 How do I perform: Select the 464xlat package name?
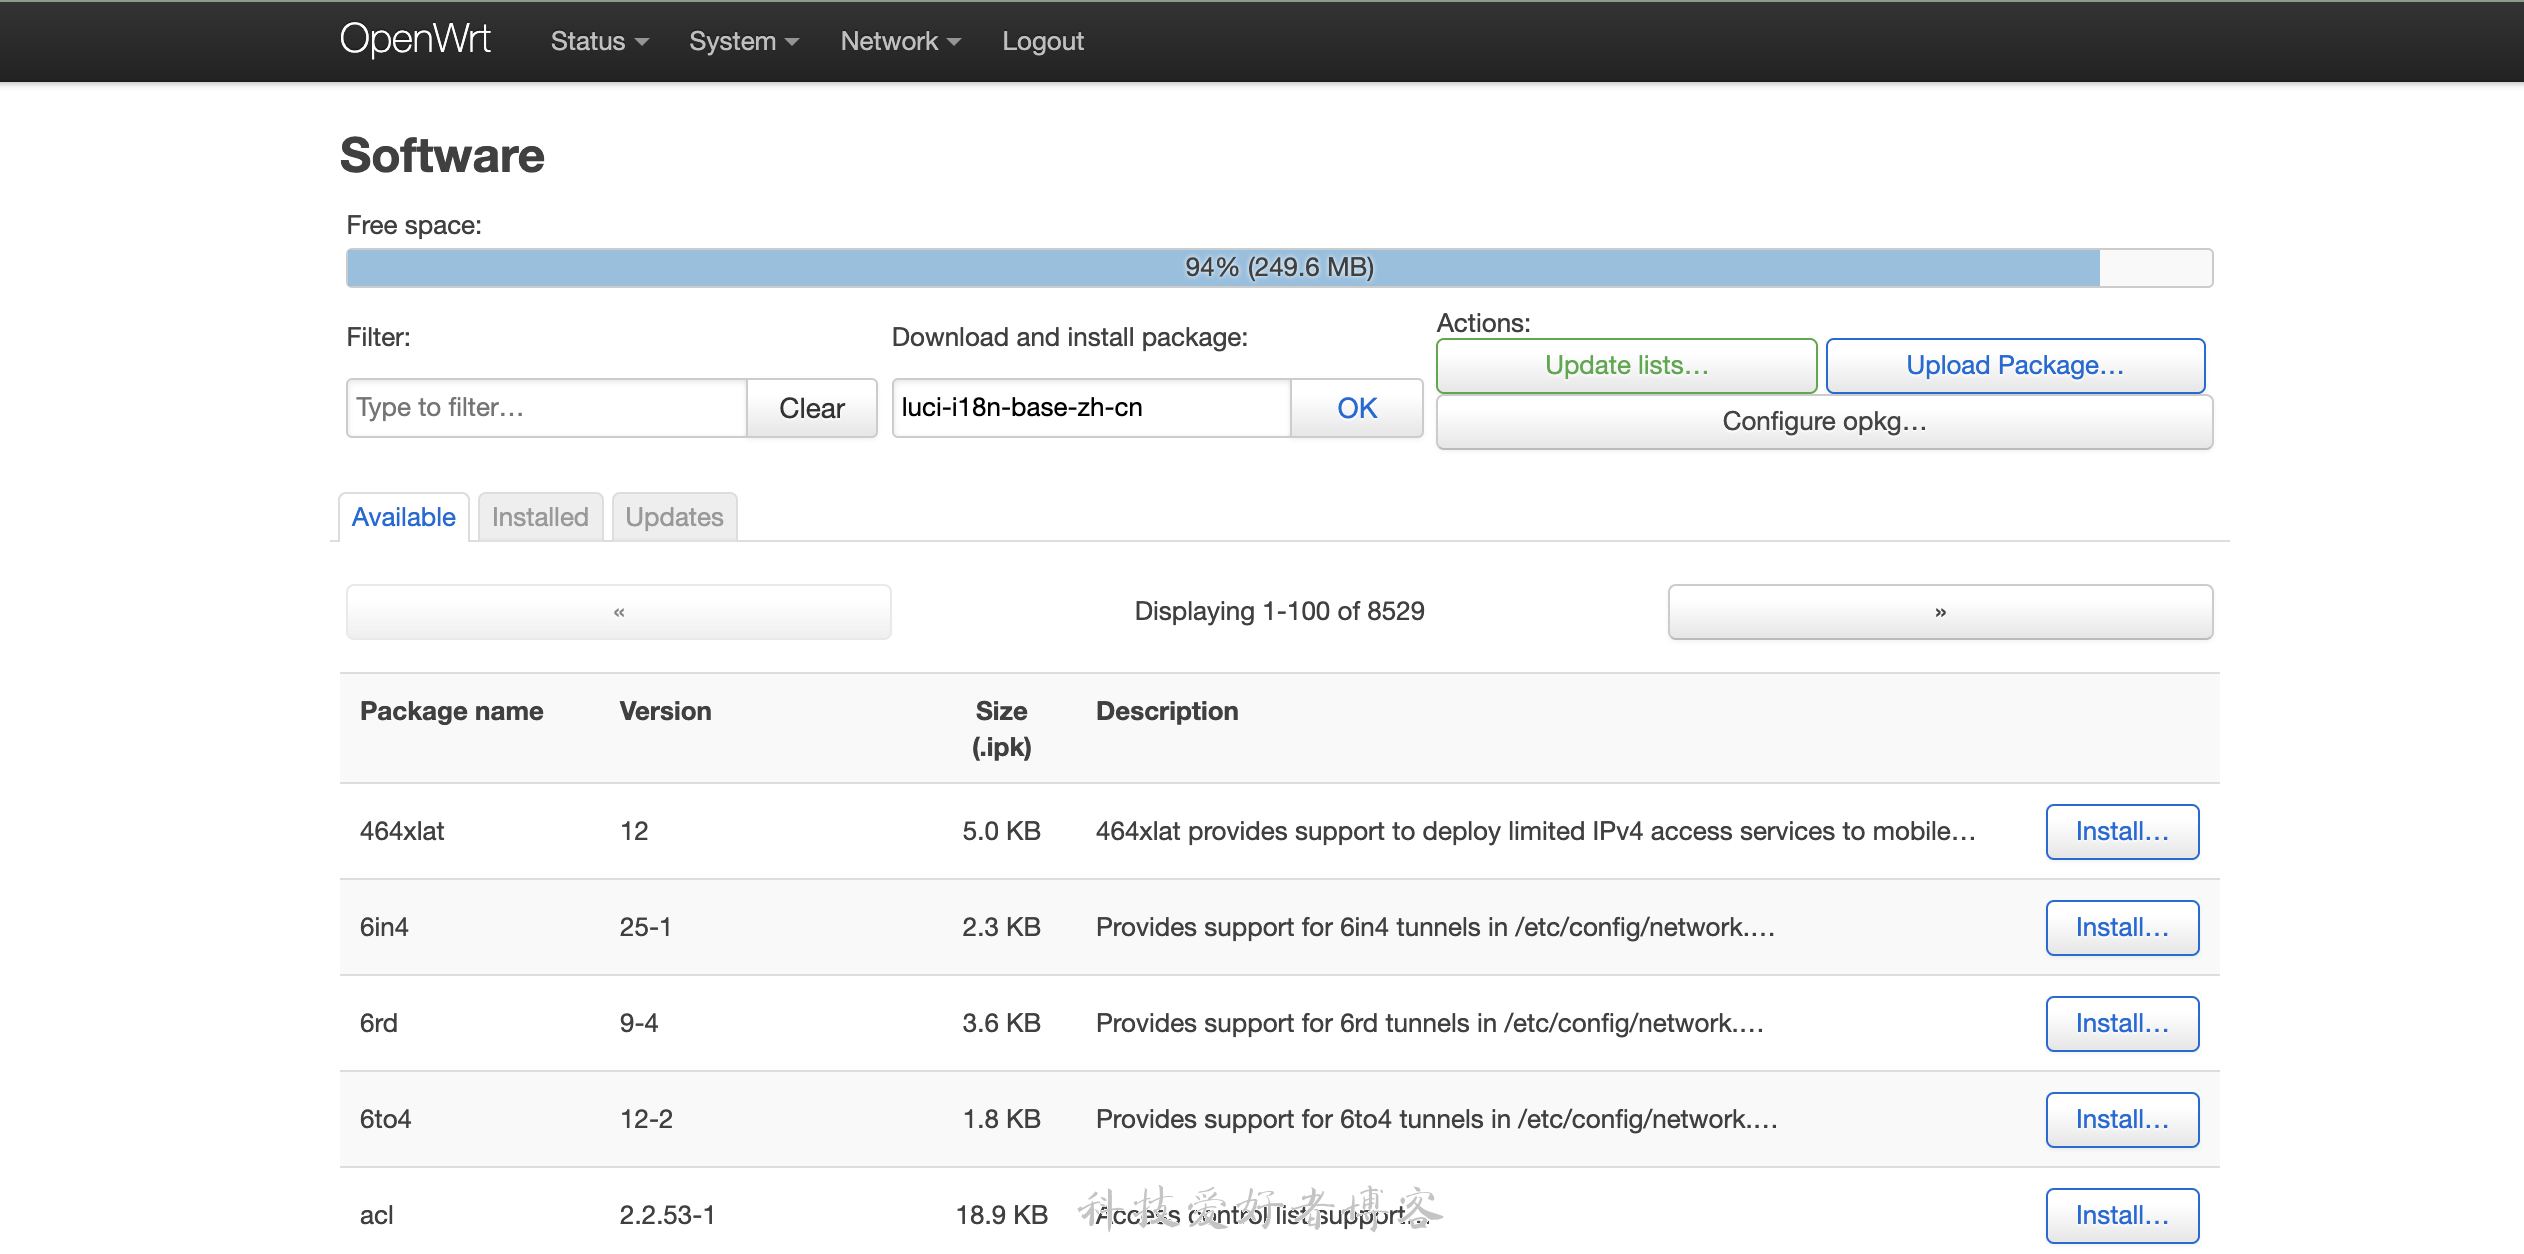tap(402, 831)
